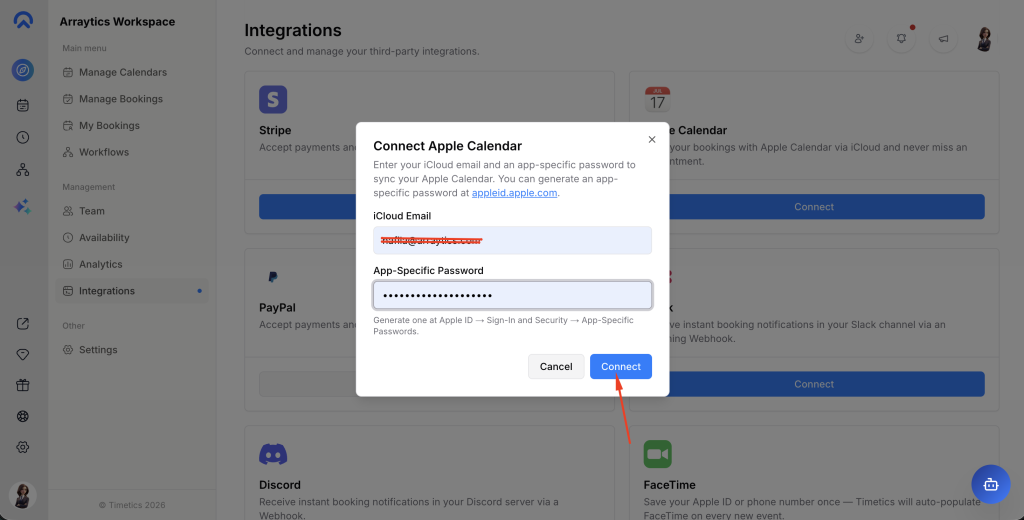Focus the App-Specific Password field
The height and width of the screenshot is (520, 1024).
[512, 296]
